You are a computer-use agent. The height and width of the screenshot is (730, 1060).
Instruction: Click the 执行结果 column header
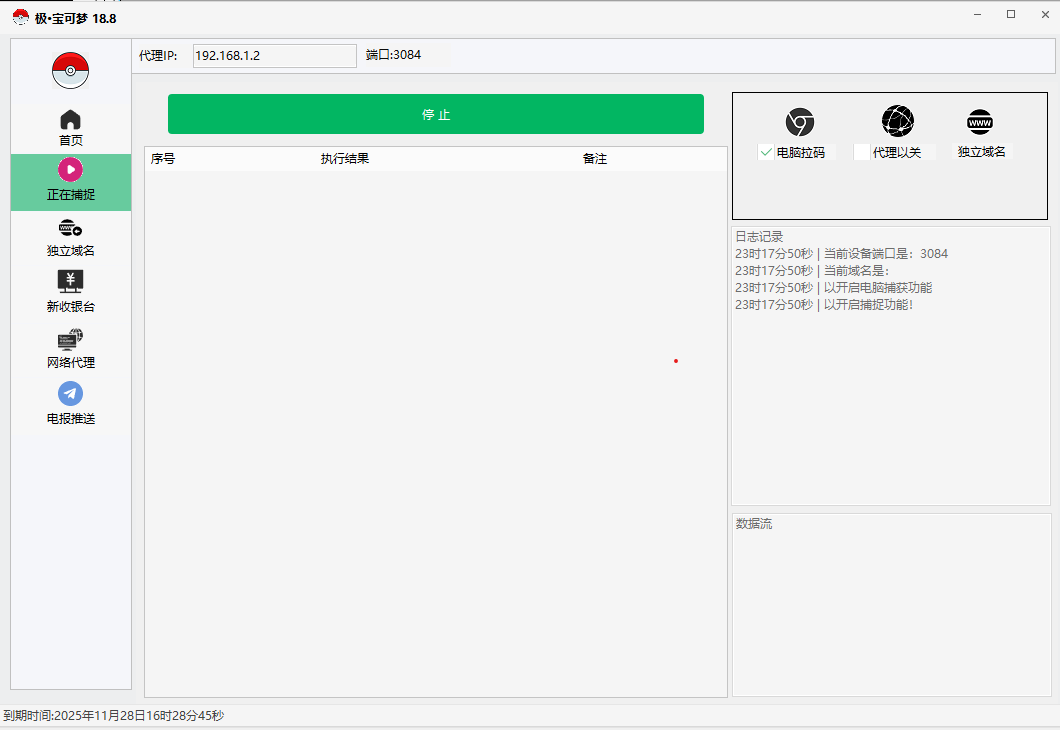[x=345, y=159]
